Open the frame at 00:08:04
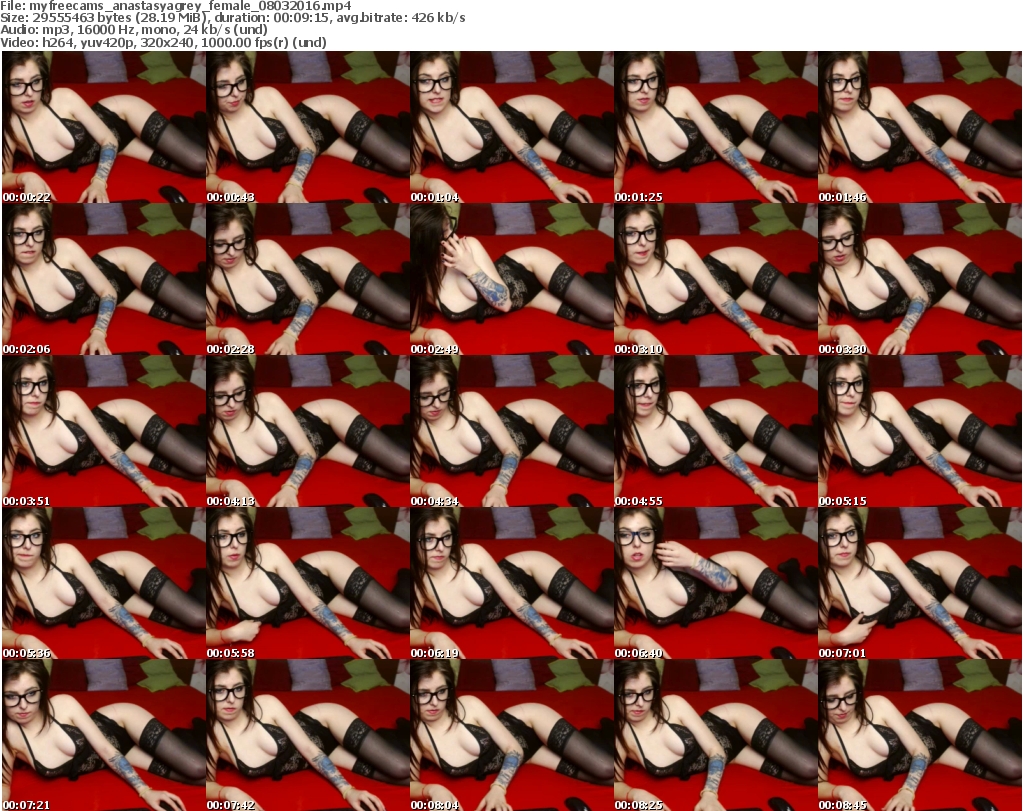 coord(511,735)
